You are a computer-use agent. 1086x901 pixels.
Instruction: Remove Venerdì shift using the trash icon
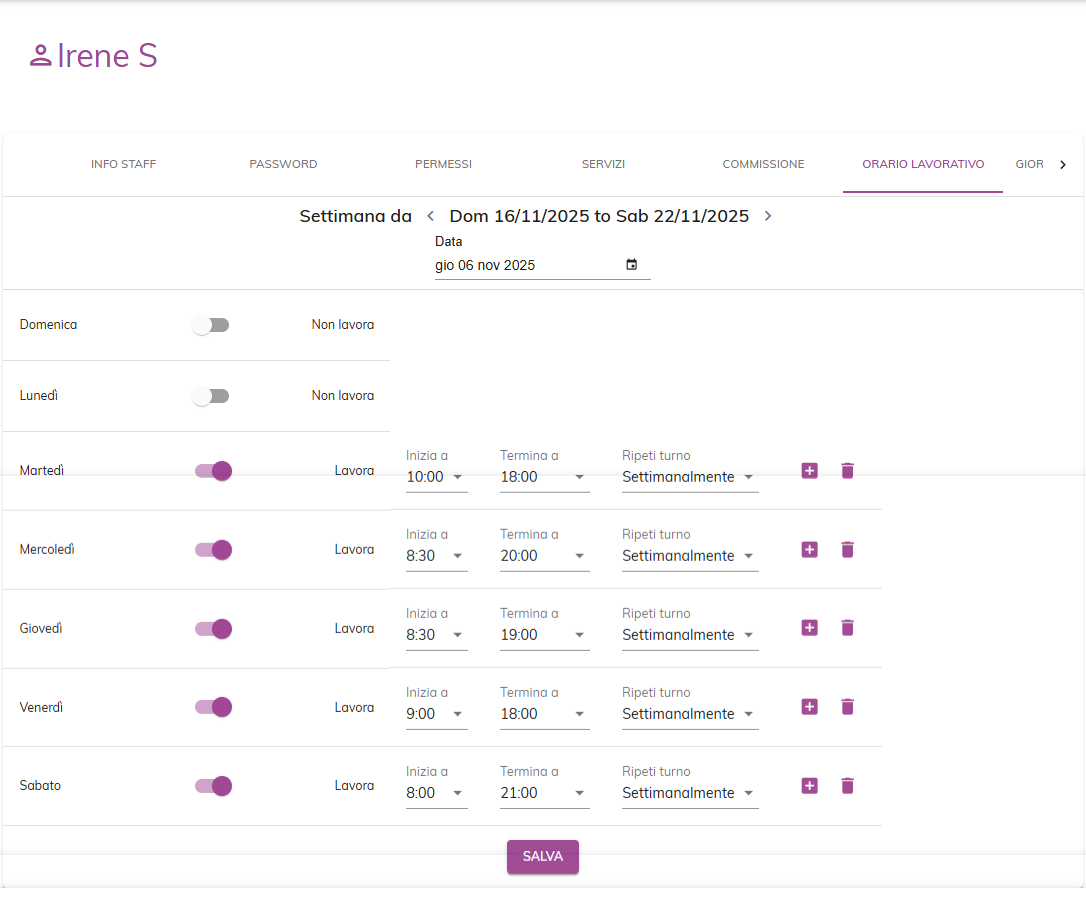click(847, 707)
